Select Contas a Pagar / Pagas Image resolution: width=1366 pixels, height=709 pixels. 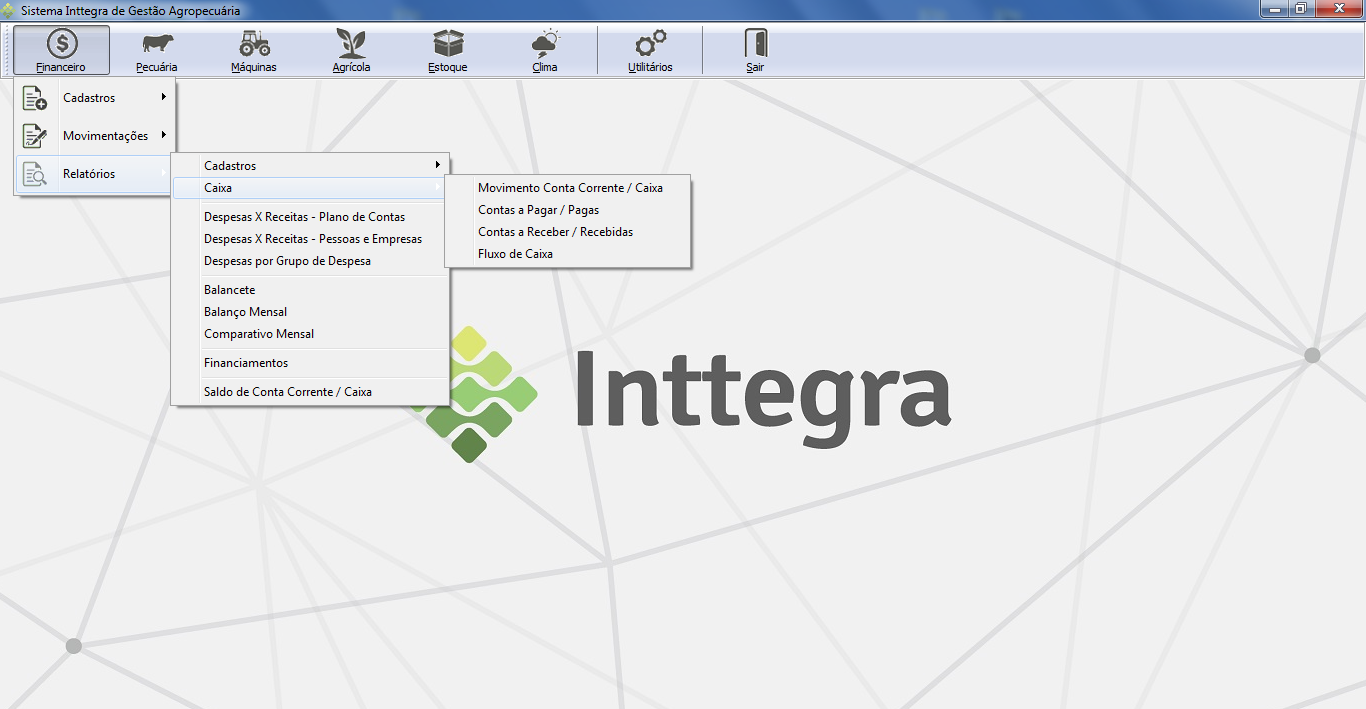(538, 210)
